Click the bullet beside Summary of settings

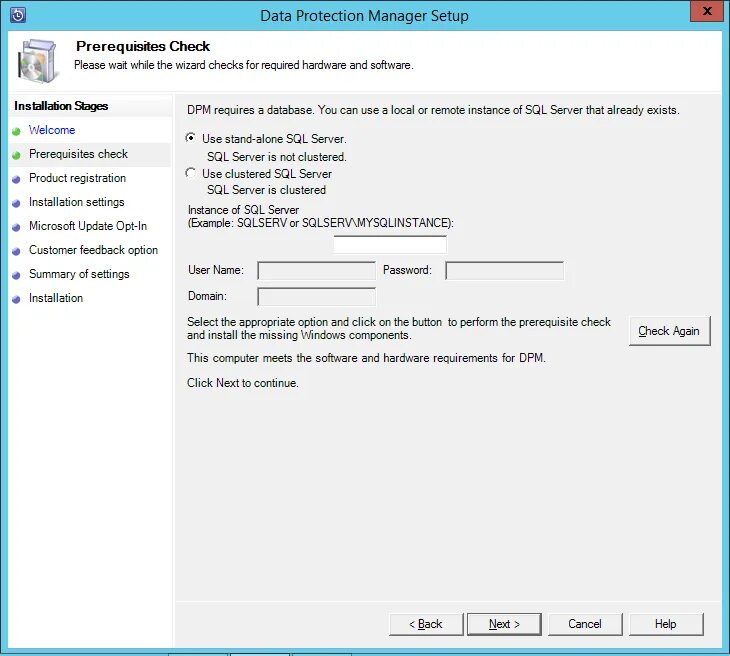pos(16,275)
